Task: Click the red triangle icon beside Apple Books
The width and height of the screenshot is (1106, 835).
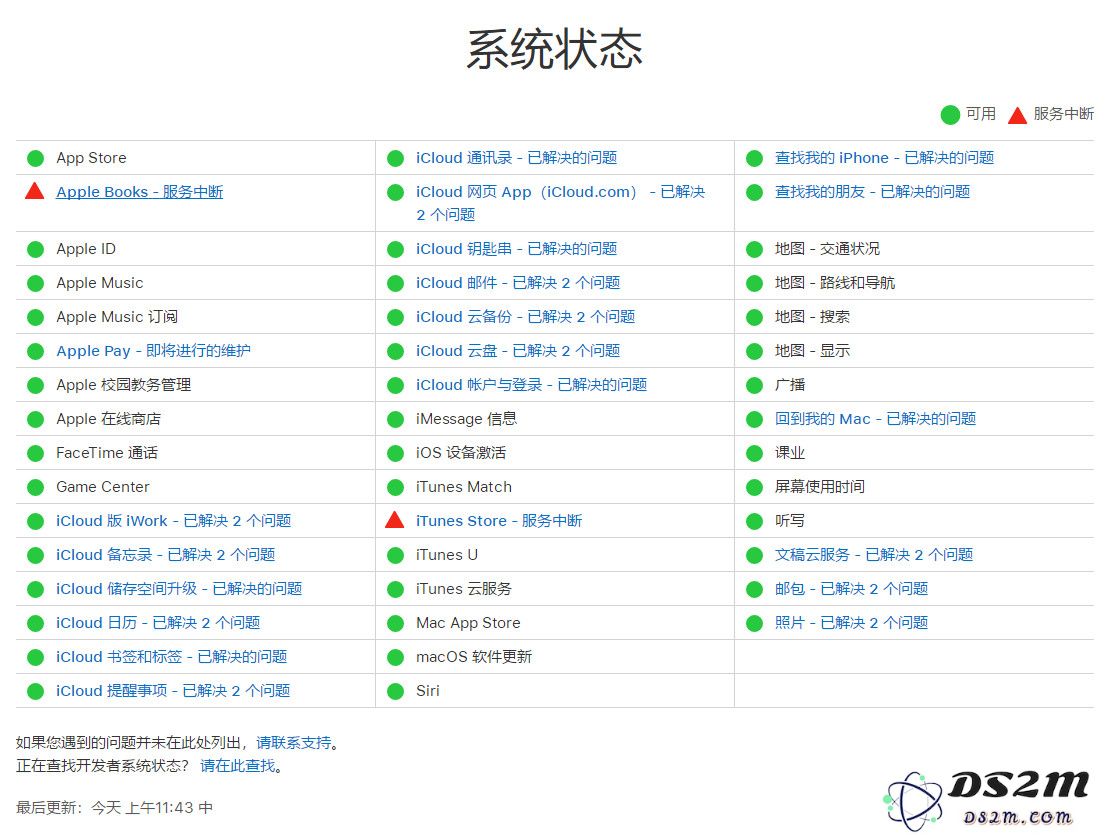Action: (35, 191)
